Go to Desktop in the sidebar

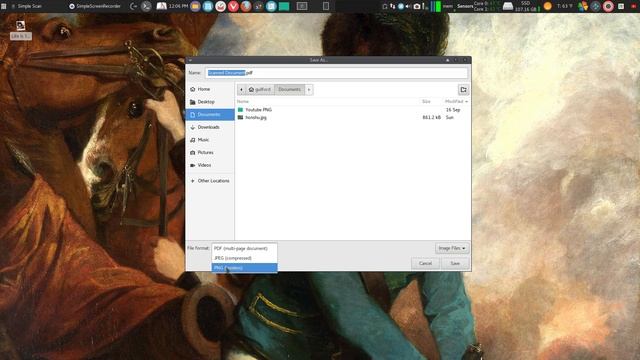pyautogui.click(x=210, y=102)
